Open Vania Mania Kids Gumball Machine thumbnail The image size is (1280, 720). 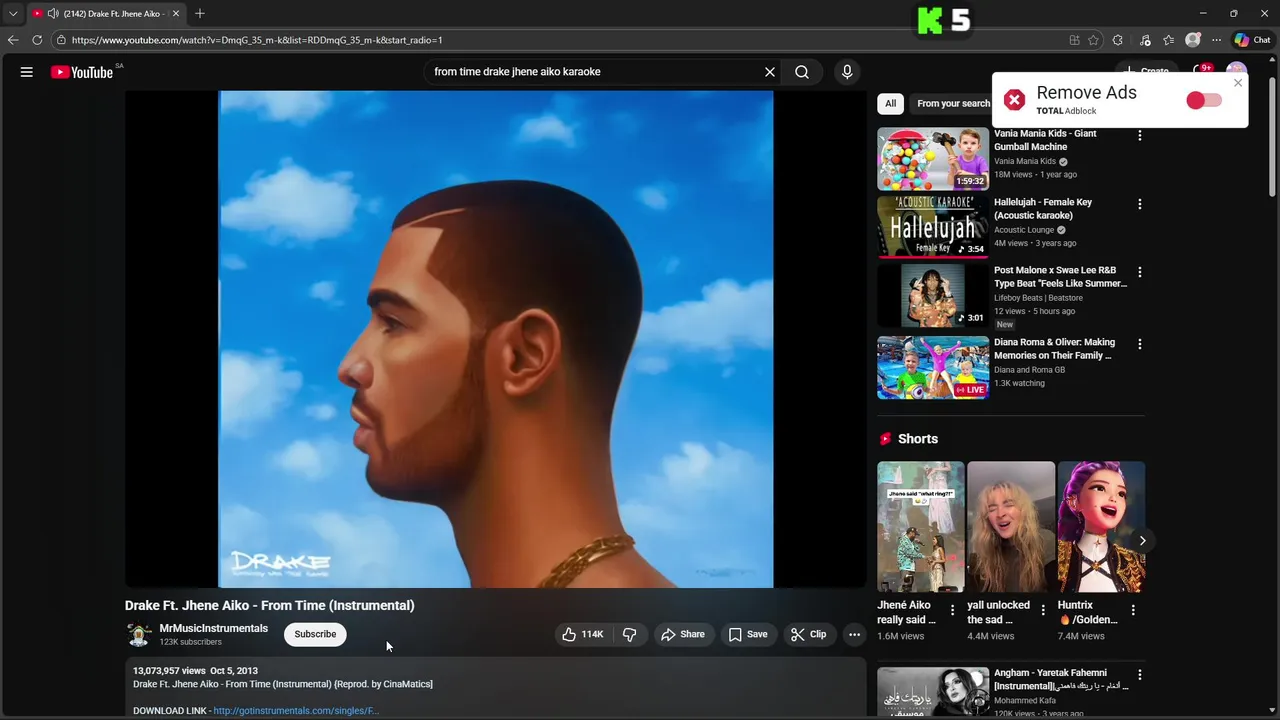tap(933, 158)
